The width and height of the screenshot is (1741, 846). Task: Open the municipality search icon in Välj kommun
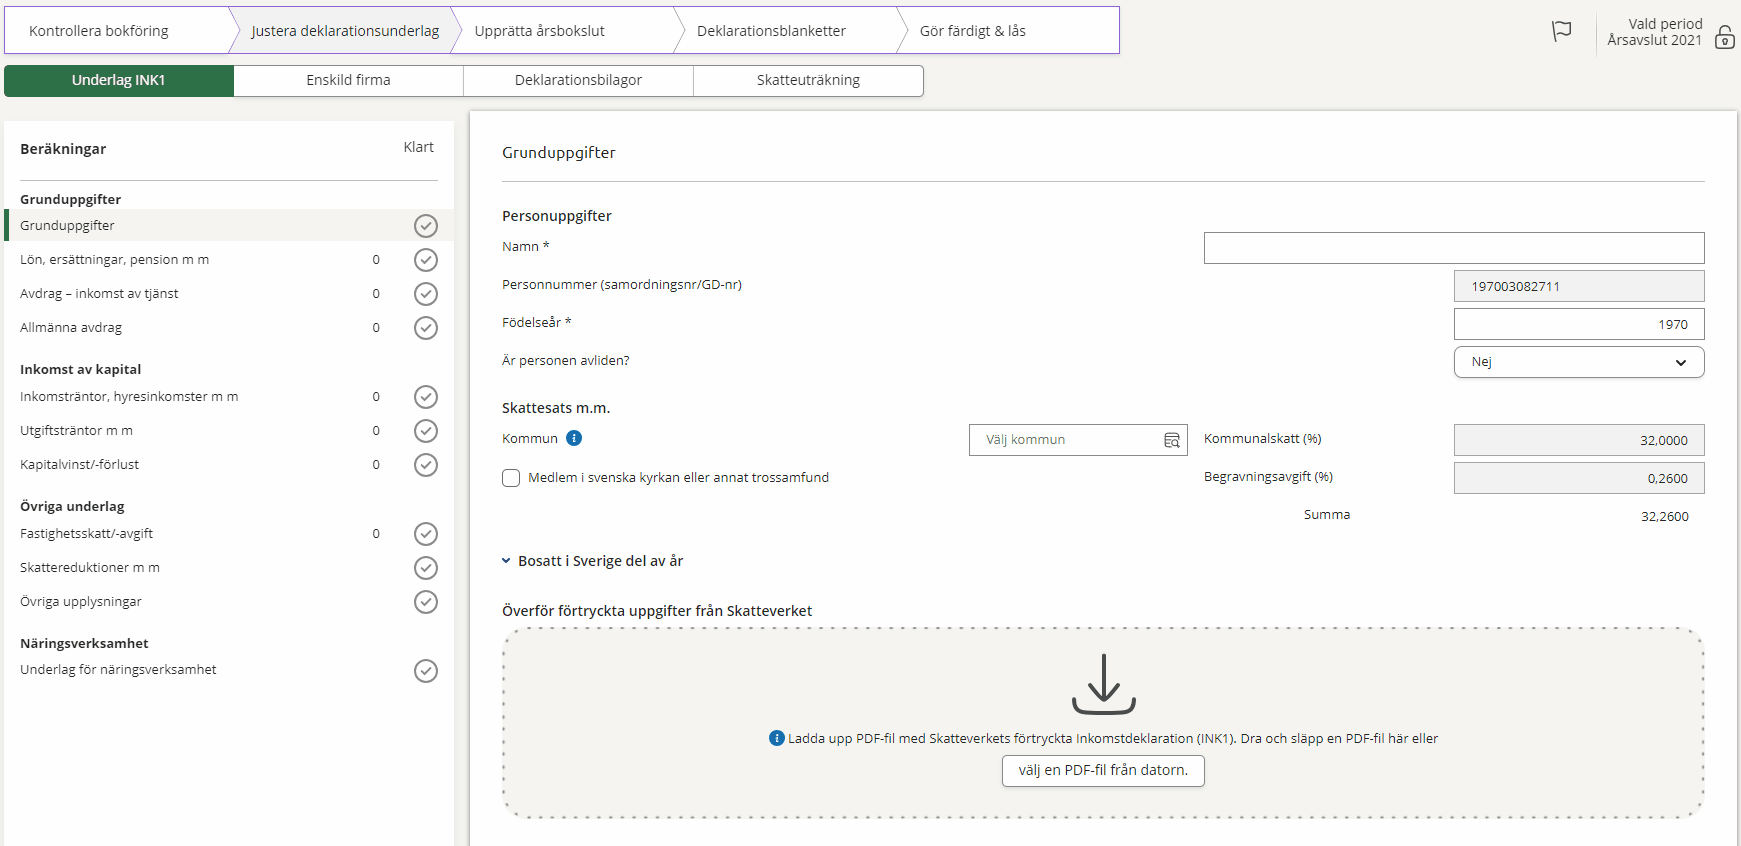coord(1172,440)
